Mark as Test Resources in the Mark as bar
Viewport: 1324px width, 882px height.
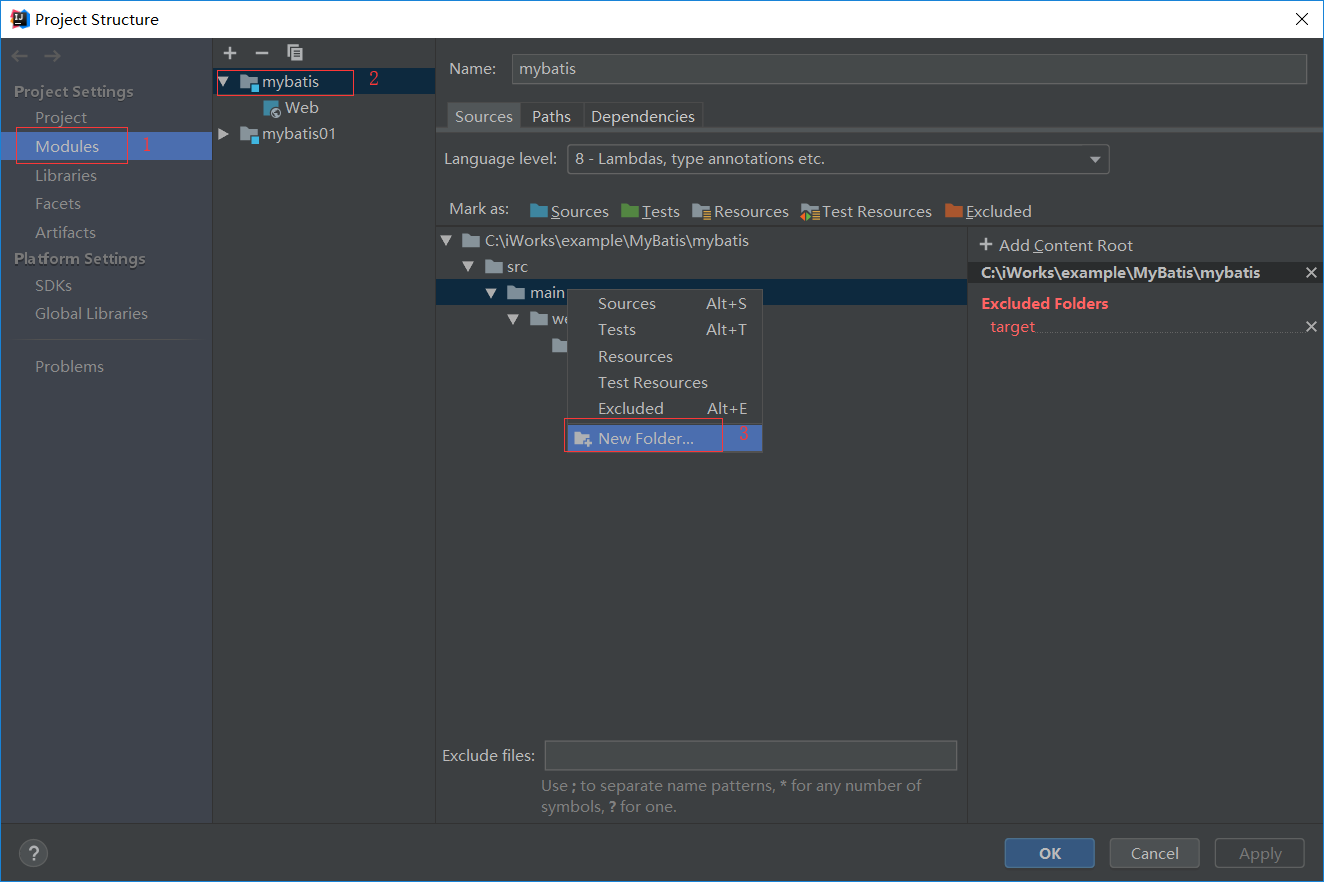point(866,211)
